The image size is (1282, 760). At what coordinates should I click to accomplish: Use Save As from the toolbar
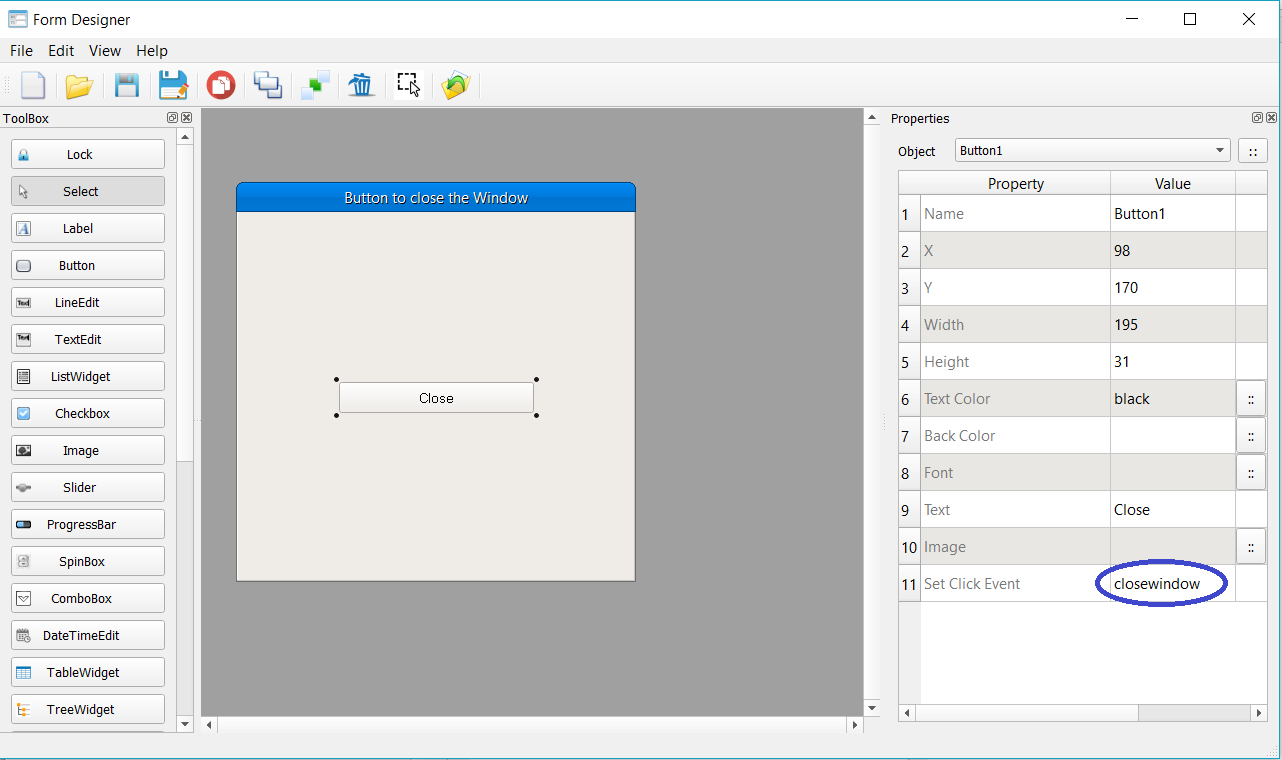tap(173, 85)
